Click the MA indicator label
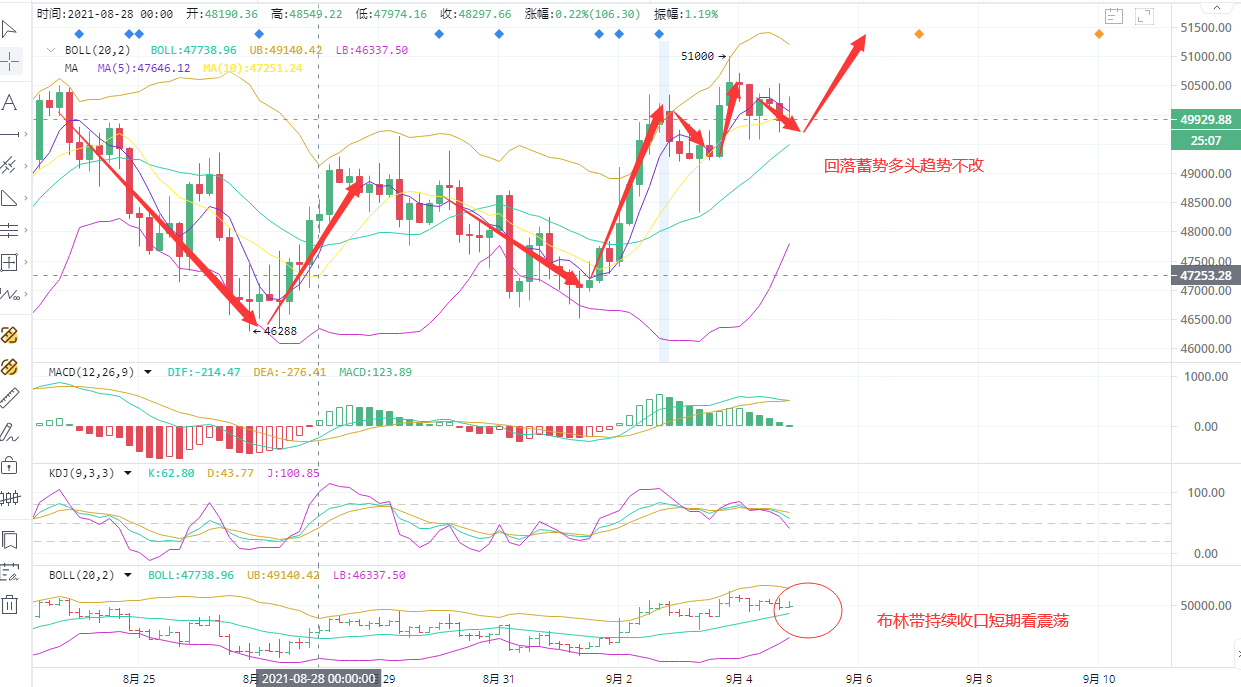The width and height of the screenshot is (1241, 687). [71, 68]
